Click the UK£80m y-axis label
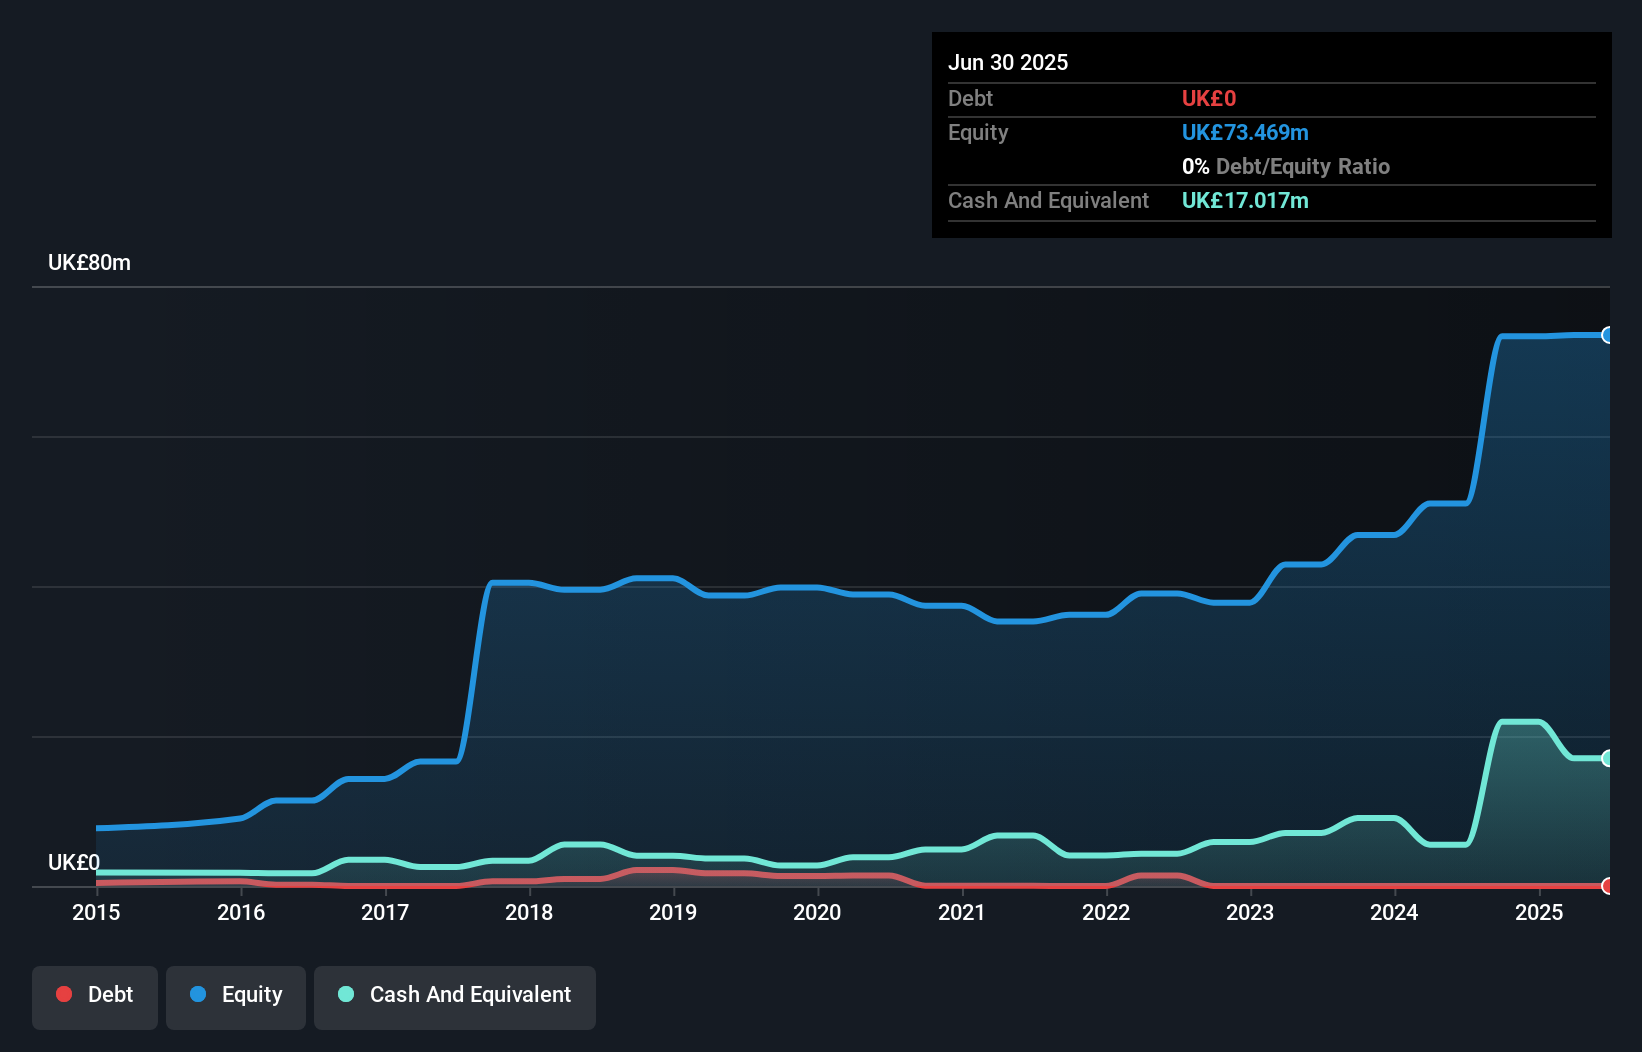1642x1052 pixels. tap(89, 263)
